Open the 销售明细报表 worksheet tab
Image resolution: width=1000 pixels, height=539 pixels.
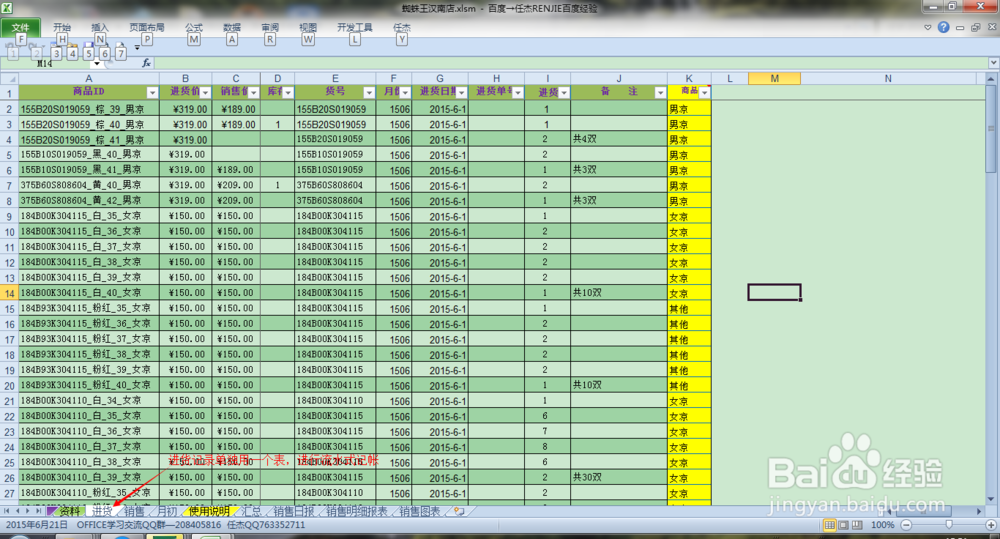pyautogui.click(x=357, y=512)
